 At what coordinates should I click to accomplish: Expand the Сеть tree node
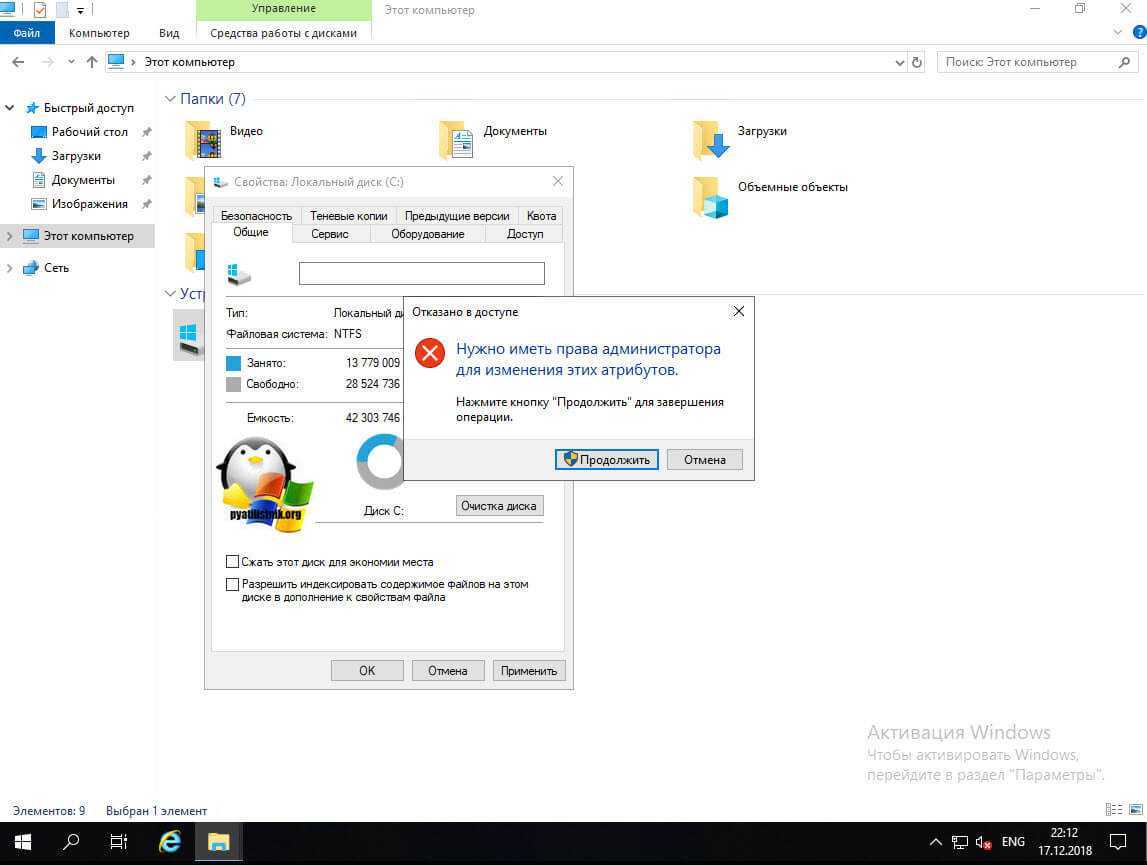pos(10,268)
